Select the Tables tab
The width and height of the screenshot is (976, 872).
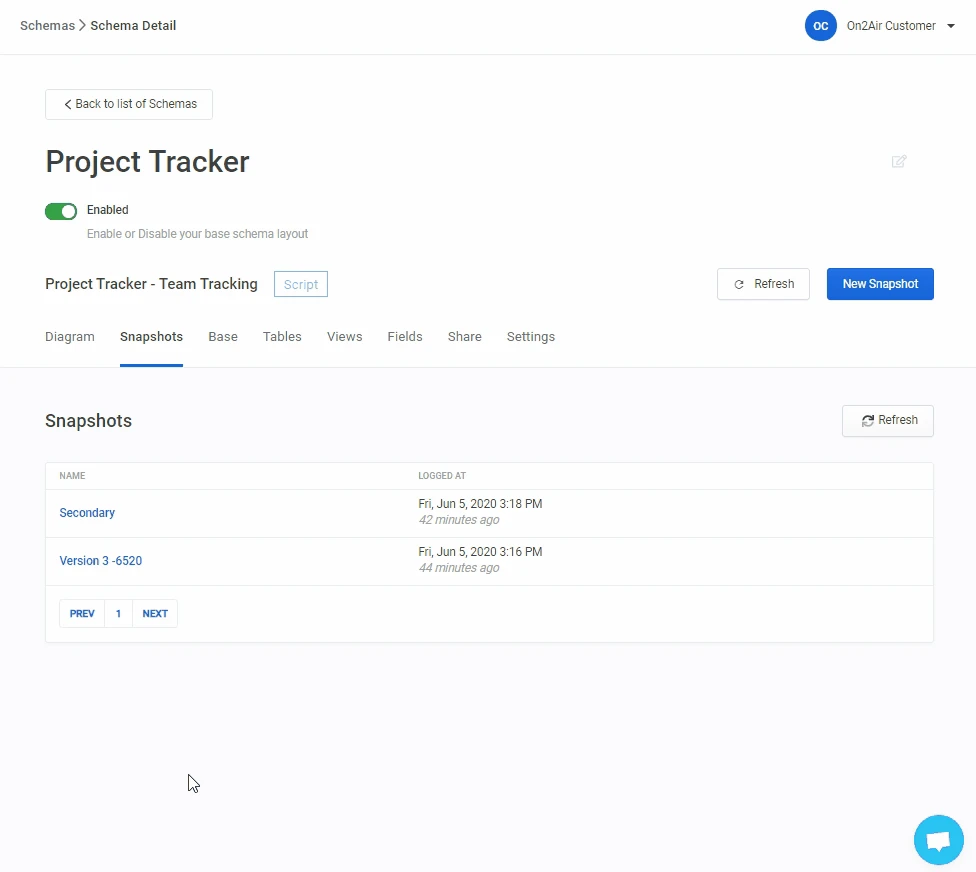click(x=282, y=337)
